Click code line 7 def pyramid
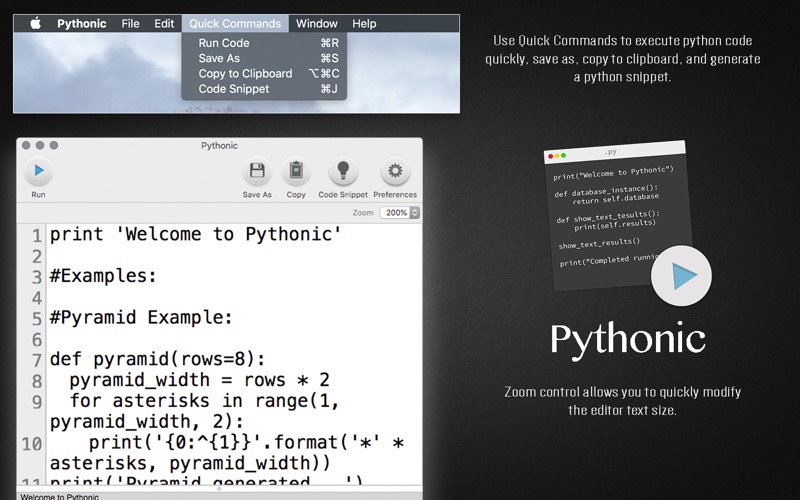Image resolution: width=800 pixels, height=500 pixels. (x=158, y=359)
